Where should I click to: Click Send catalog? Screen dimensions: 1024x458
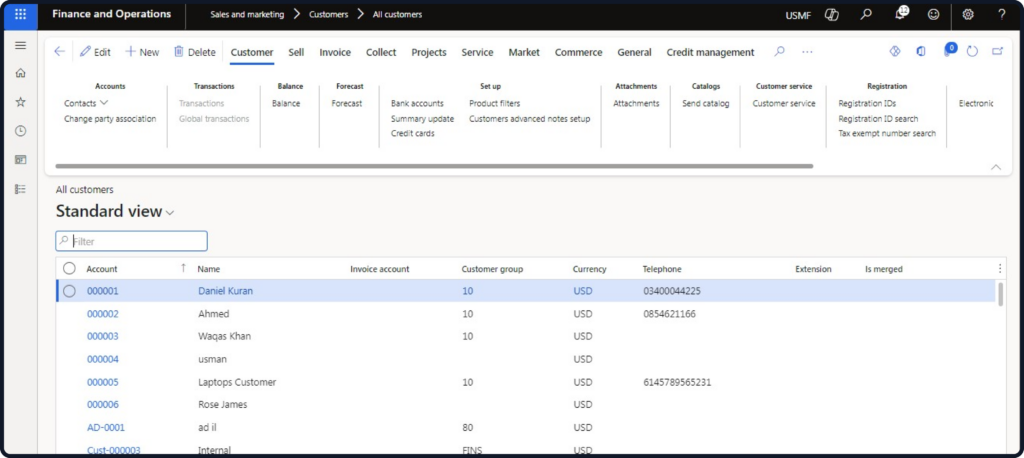[x=706, y=103]
